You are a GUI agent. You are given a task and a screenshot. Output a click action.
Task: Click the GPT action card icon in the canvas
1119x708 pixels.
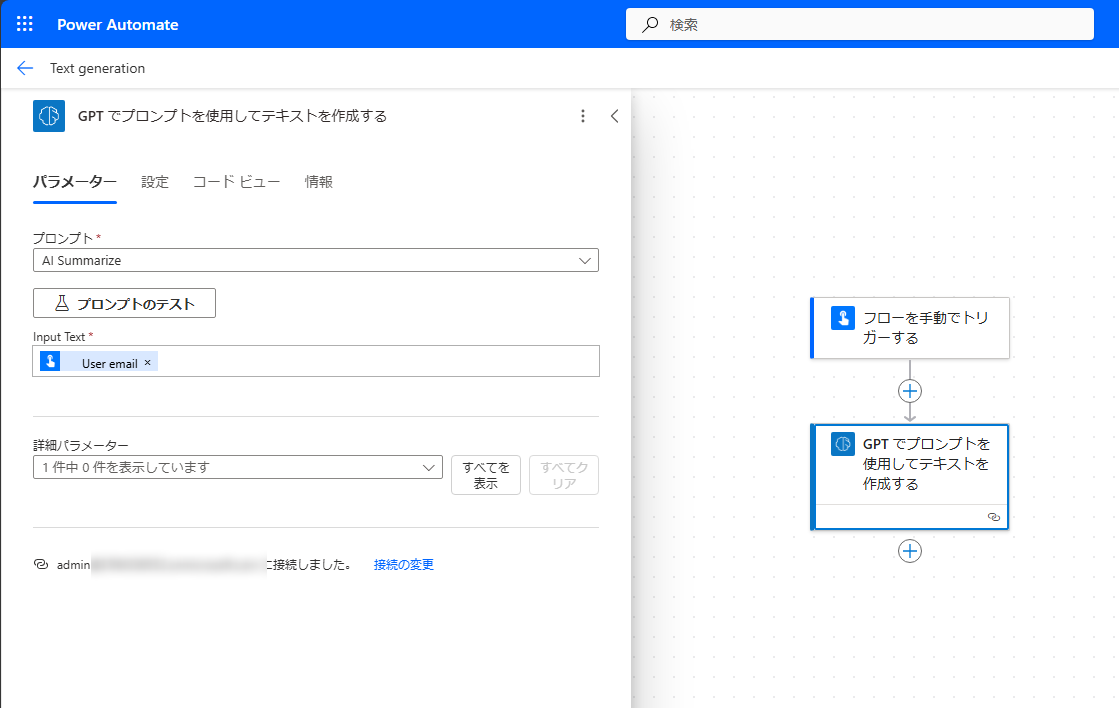(843, 444)
